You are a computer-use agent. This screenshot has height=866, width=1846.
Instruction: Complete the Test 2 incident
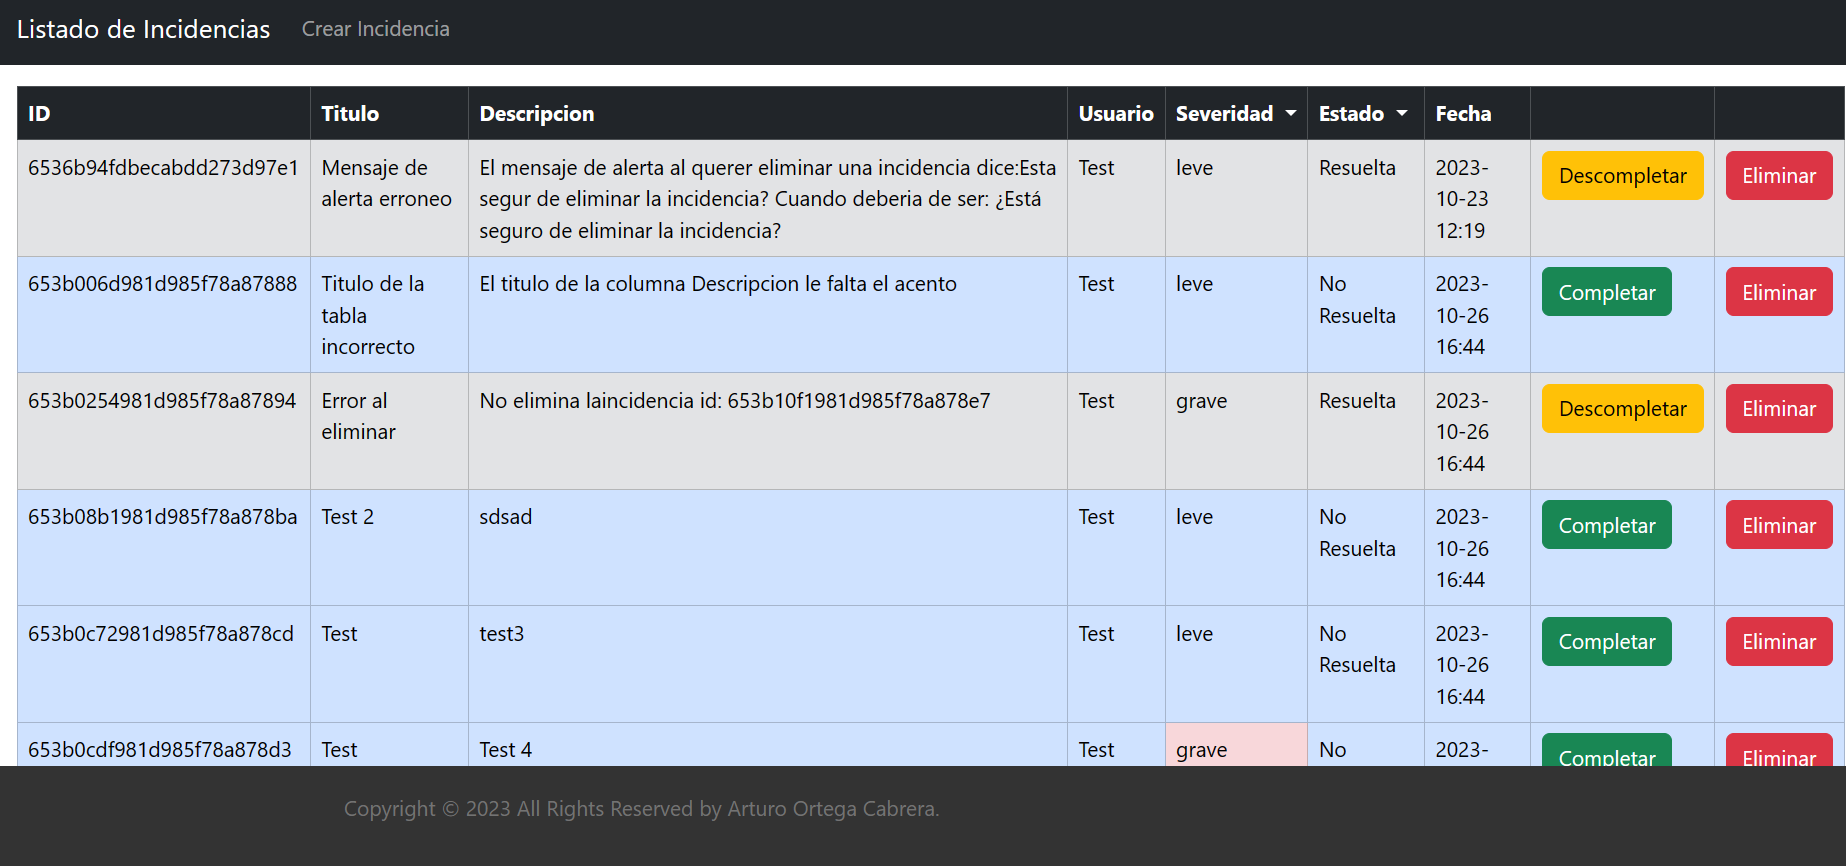(x=1606, y=525)
